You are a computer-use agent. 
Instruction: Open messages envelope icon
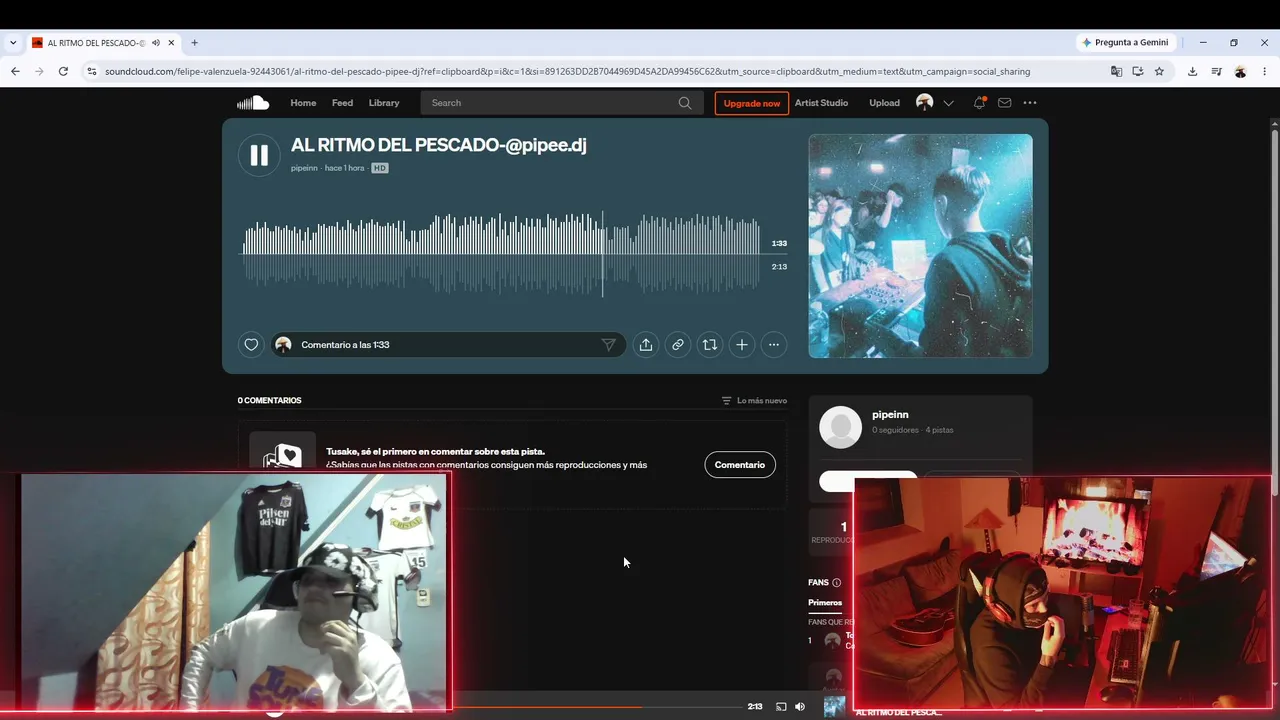(x=1005, y=103)
